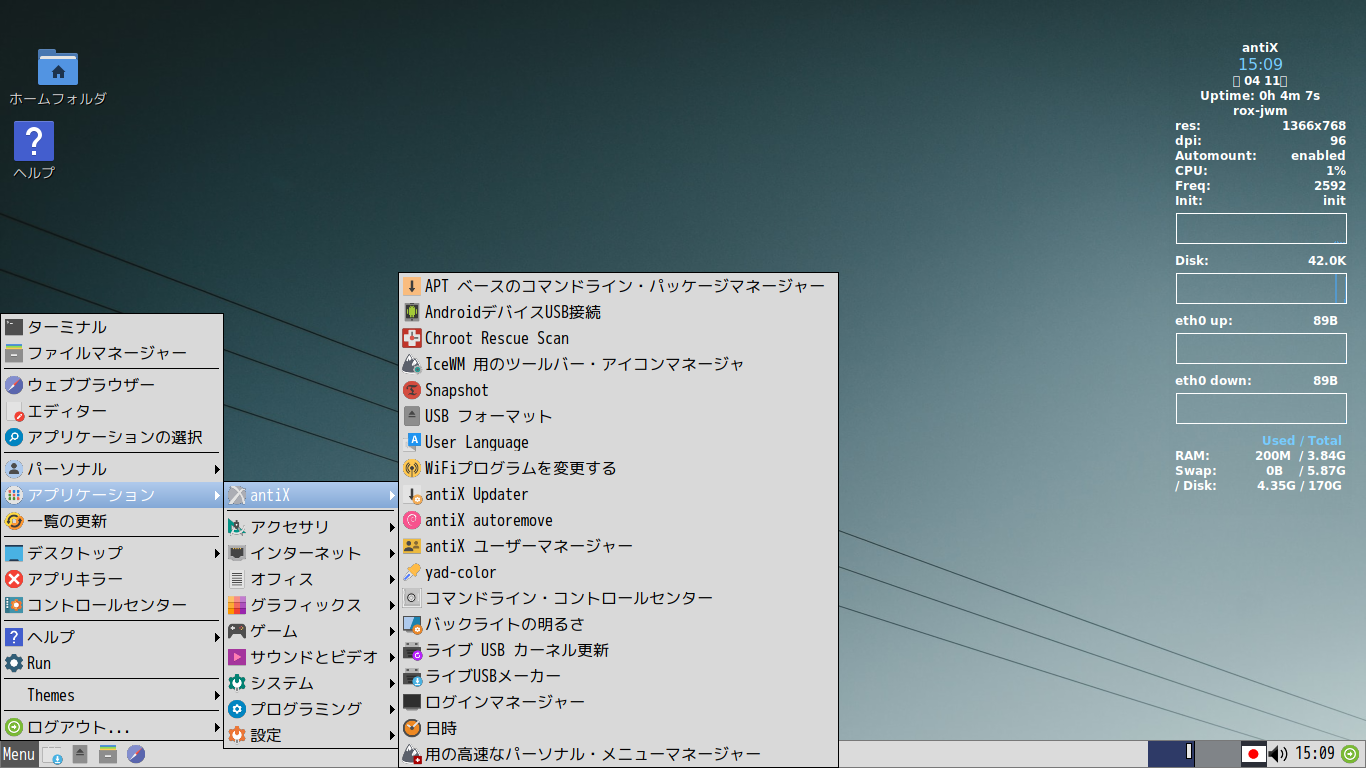Click the コントロールセンター icon
The width and height of the screenshot is (1366, 768).
[14, 605]
